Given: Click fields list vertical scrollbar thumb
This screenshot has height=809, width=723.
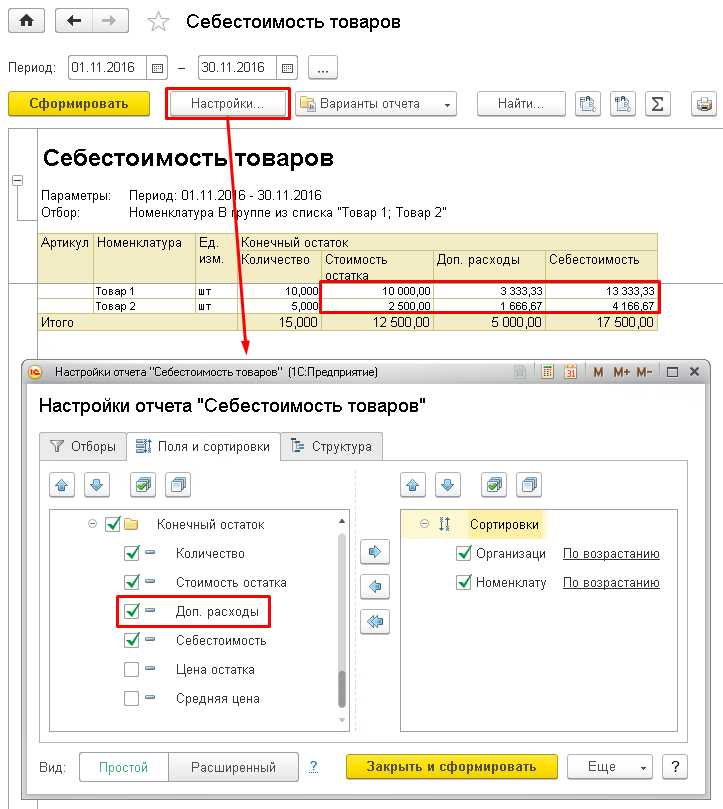Looking at the screenshot, I should tap(342, 689).
